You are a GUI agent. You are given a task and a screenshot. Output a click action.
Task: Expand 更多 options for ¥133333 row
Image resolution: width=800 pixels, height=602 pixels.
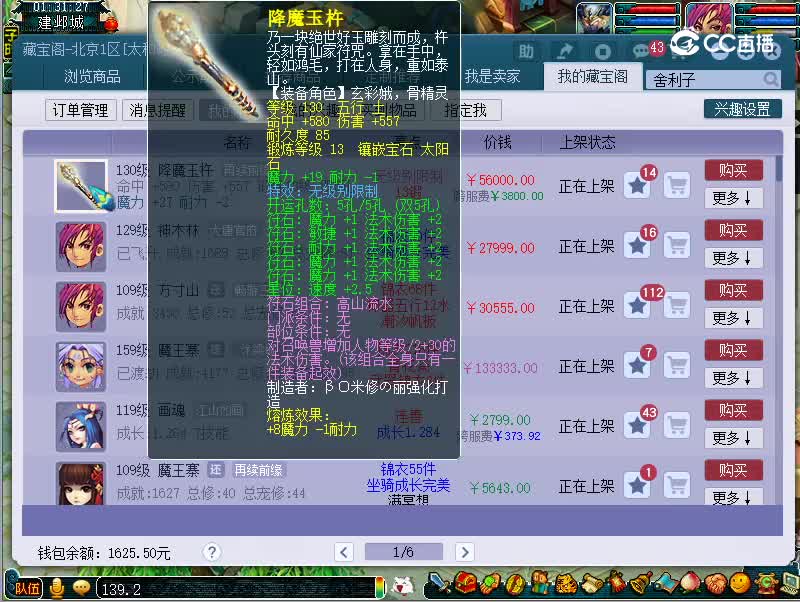point(734,378)
